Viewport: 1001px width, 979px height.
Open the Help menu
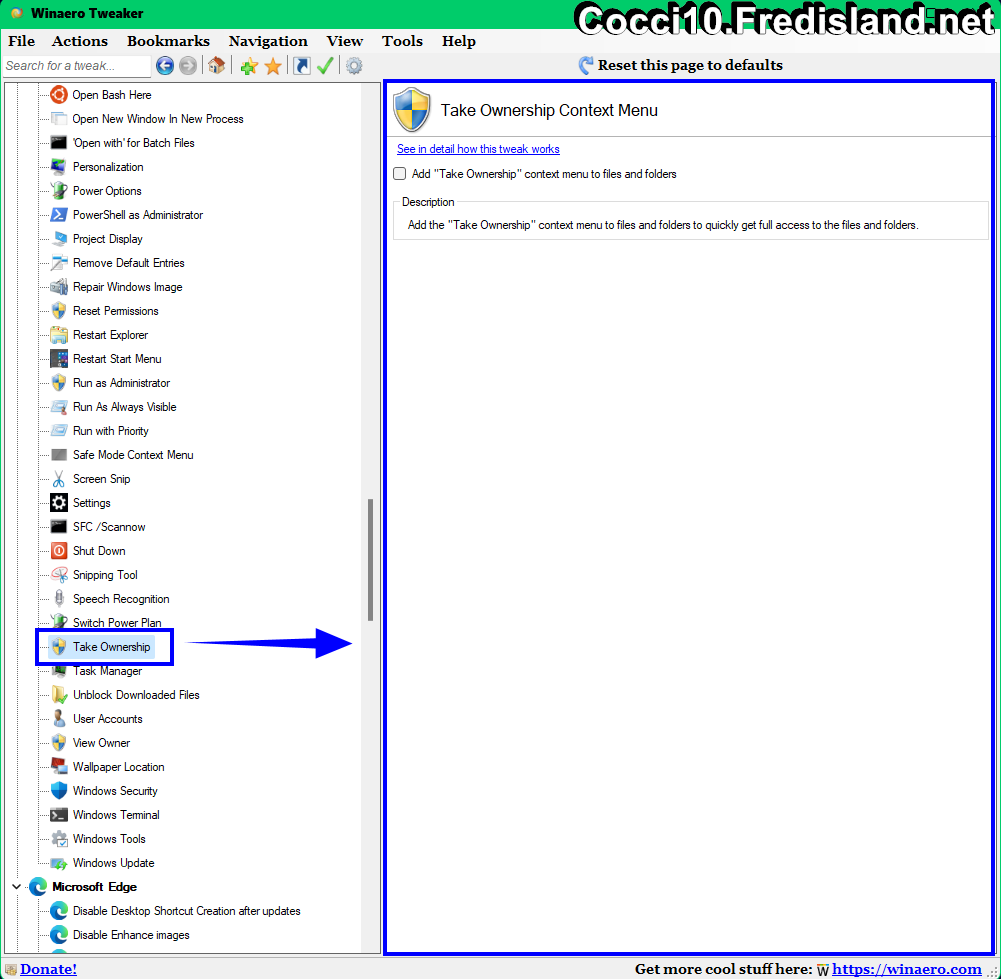[458, 41]
